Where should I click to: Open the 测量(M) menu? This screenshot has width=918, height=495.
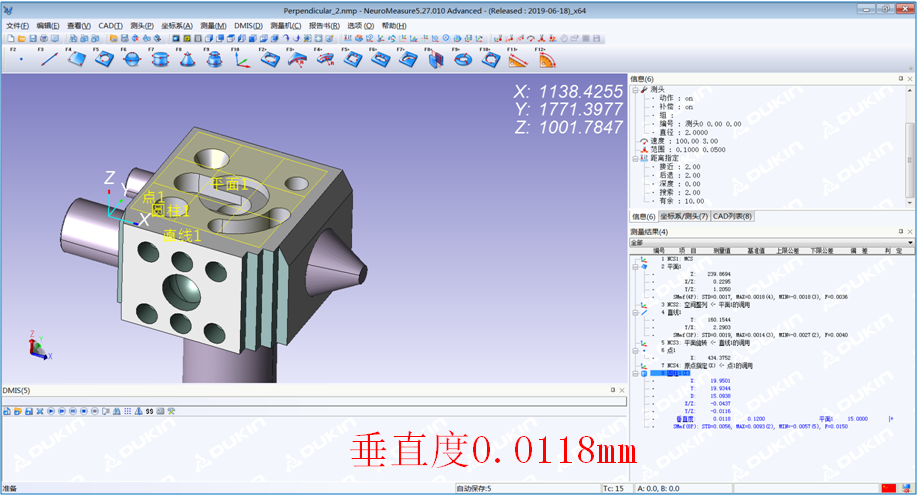click(213, 26)
